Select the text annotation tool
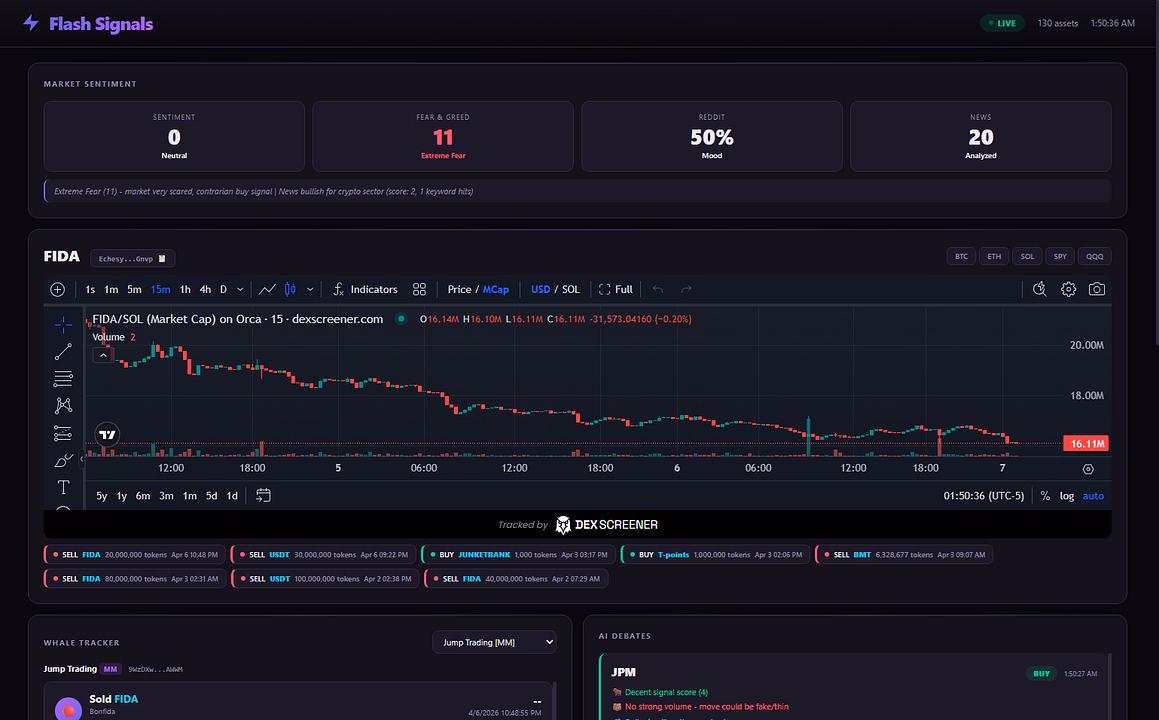1159x720 pixels. [x=63, y=487]
